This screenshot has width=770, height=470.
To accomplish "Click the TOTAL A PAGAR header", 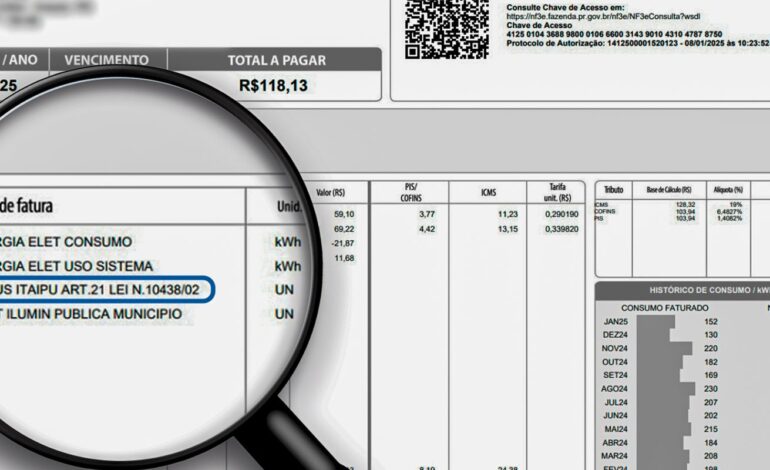I will 276,60.
